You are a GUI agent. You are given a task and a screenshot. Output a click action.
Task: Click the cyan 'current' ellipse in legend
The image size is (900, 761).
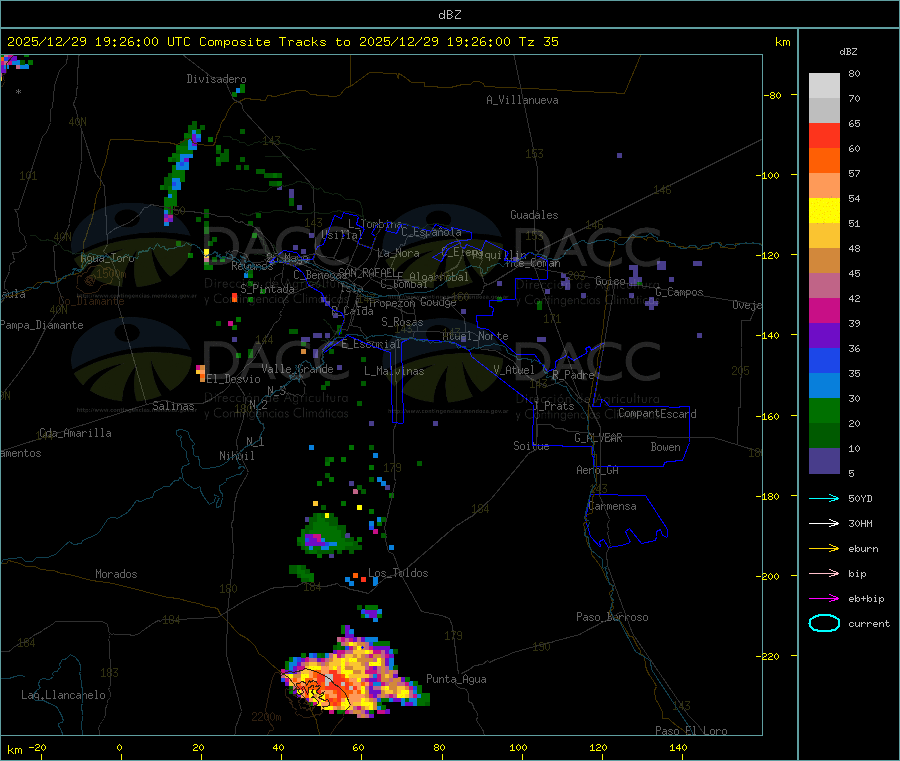[x=824, y=623]
